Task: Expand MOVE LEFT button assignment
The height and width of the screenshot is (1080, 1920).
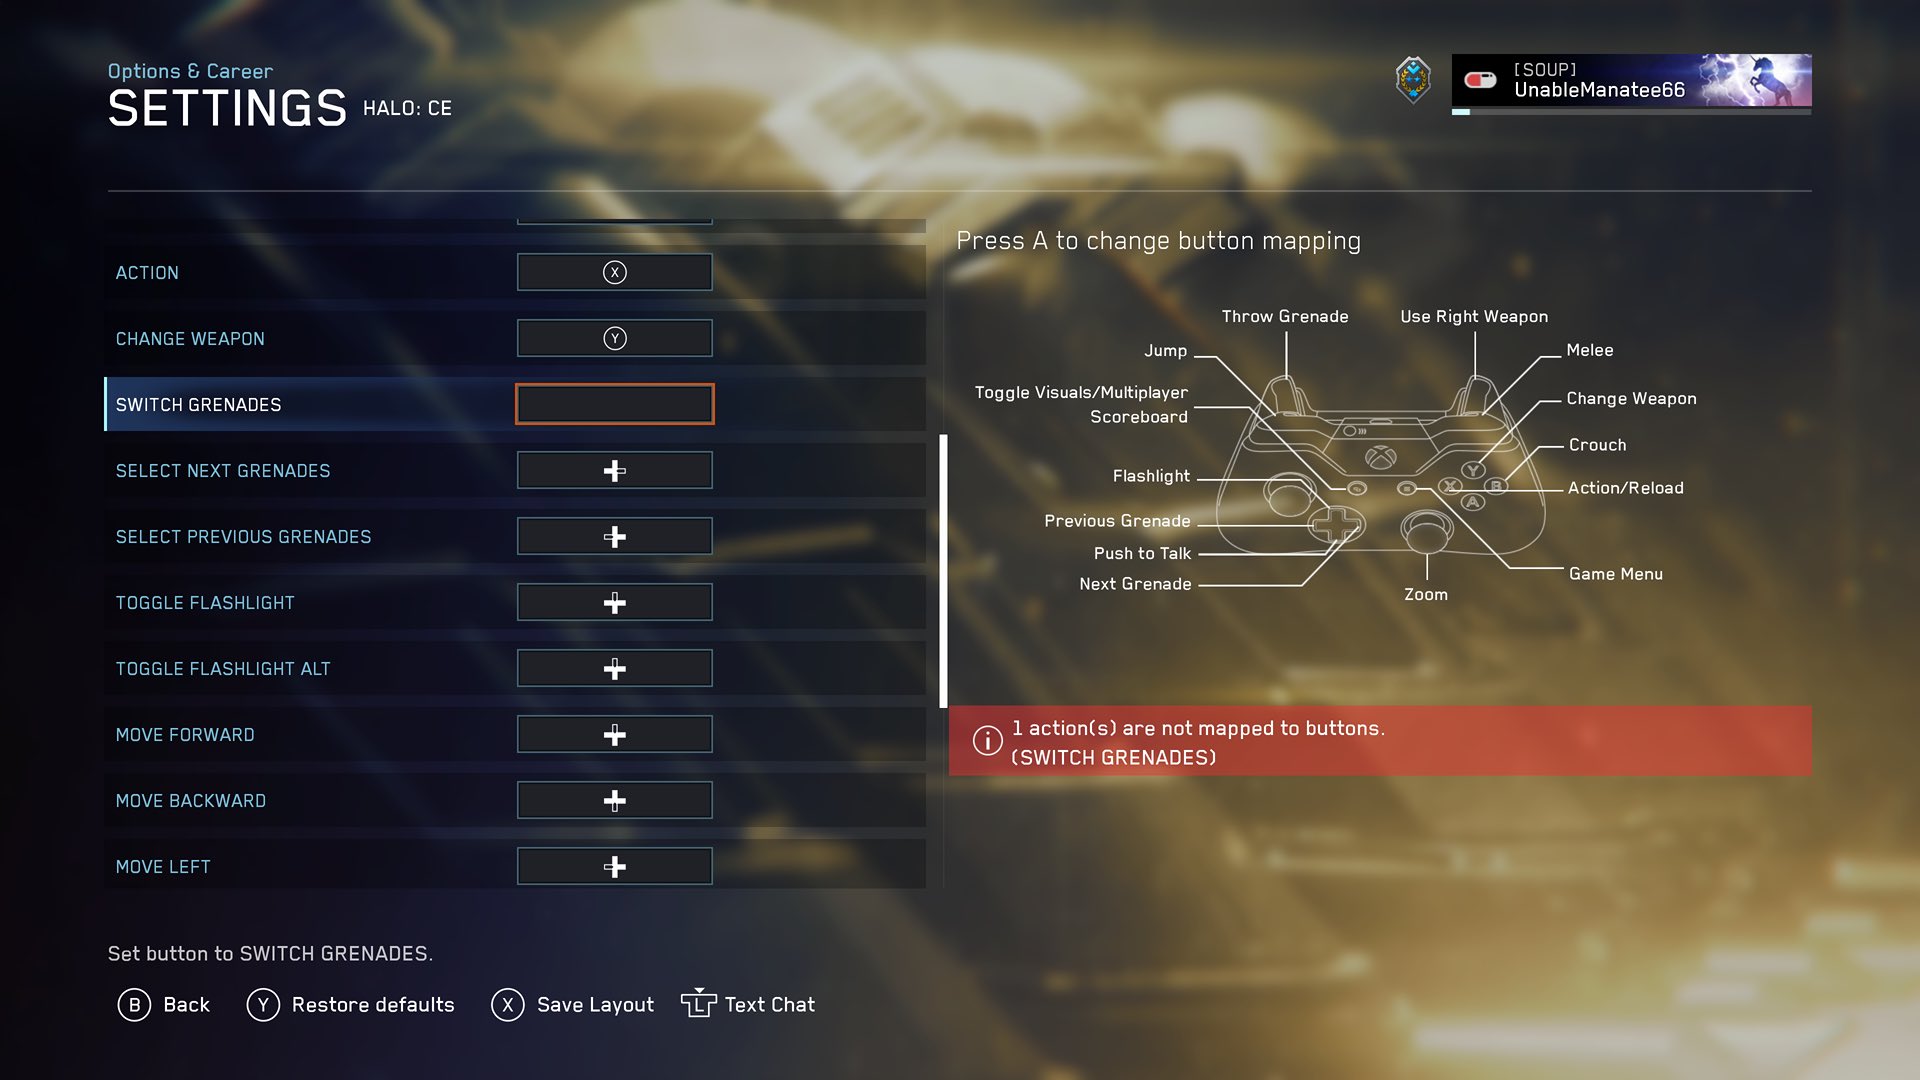Action: coord(613,866)
